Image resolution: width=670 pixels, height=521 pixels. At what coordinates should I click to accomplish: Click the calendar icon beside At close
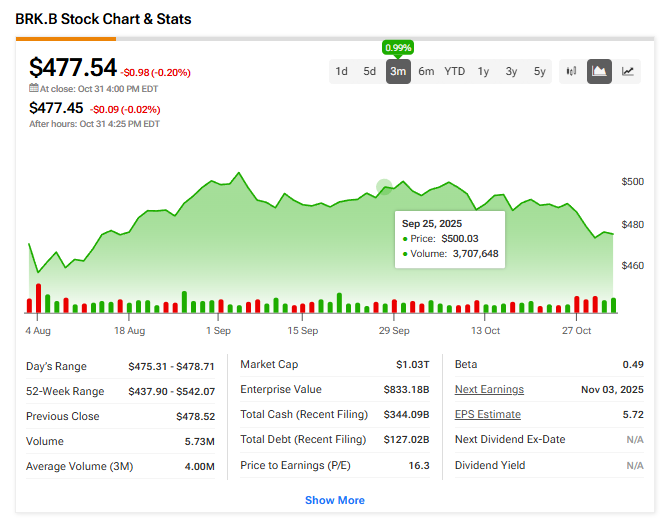[x=33, y=88]
